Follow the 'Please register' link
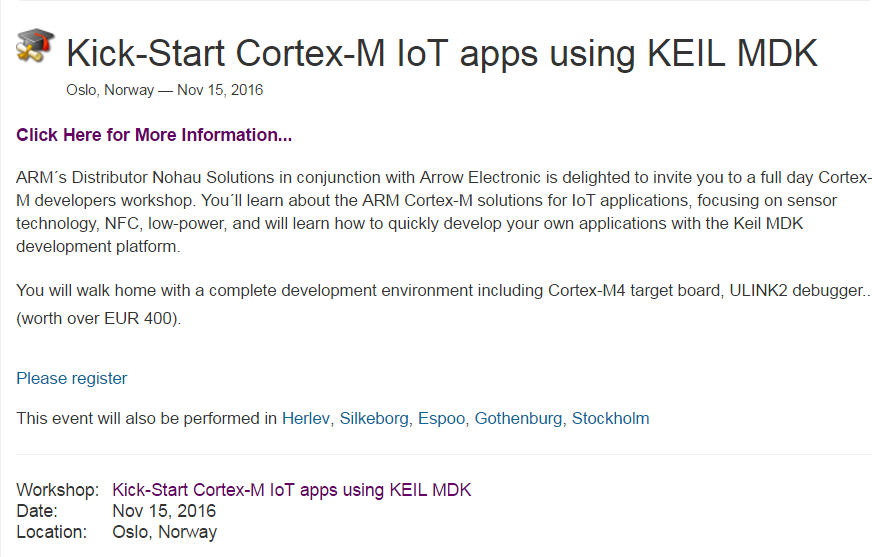Viewport: 872px width, 557px height. pos(72,379)
